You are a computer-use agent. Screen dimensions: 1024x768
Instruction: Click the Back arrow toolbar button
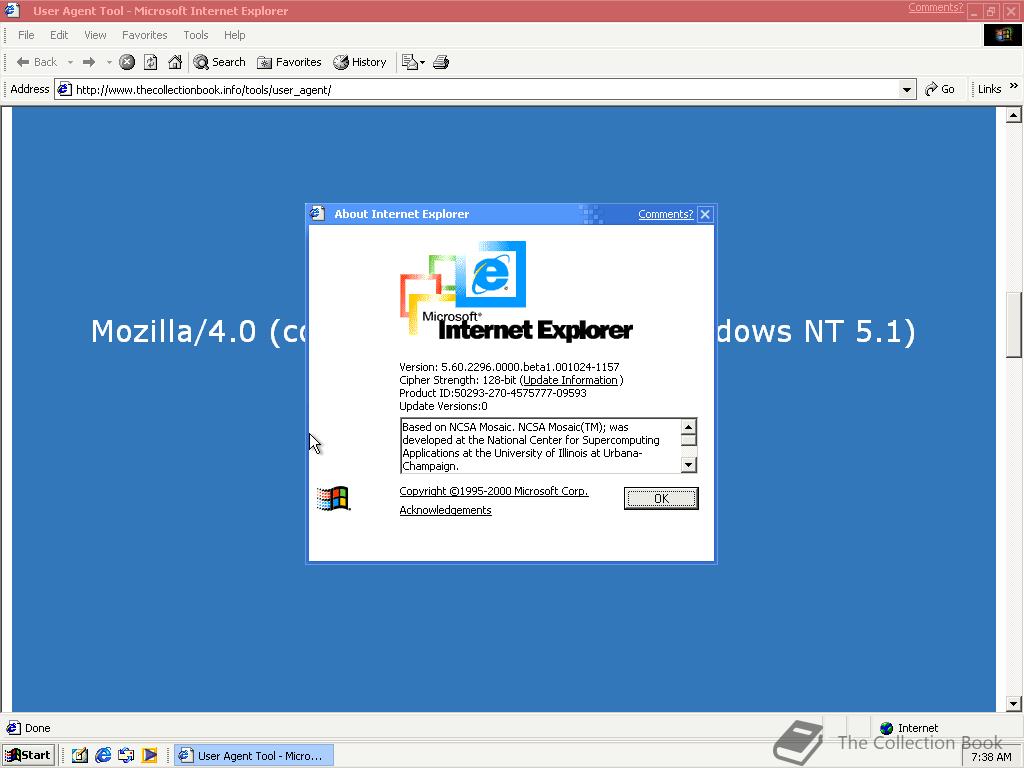click(x=37, y=62)
